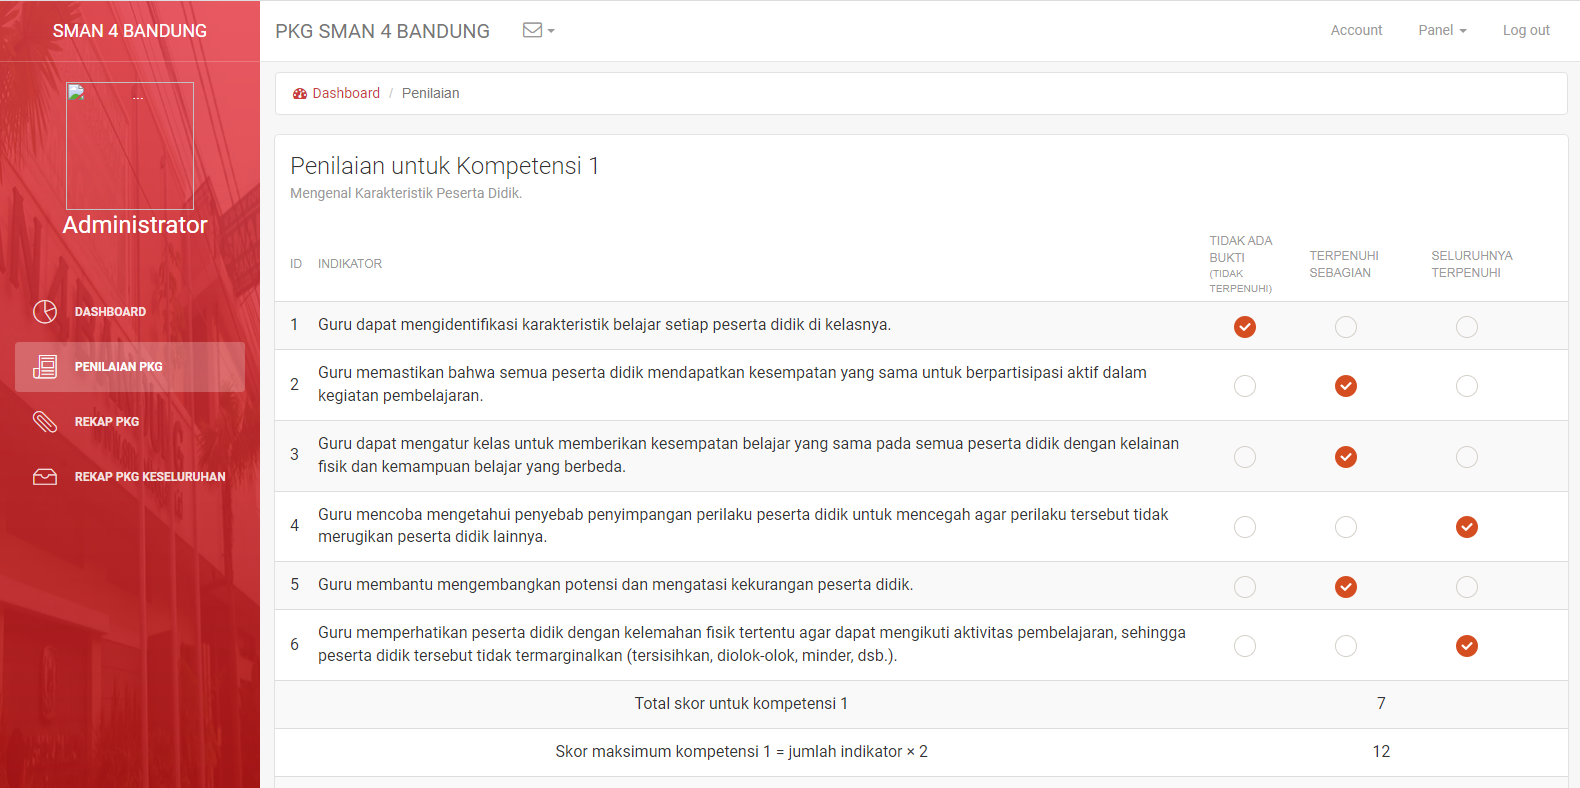The height and width of the screenshot is (788, 1580).
Task: Click the ID column header
Action: (296, 264)
